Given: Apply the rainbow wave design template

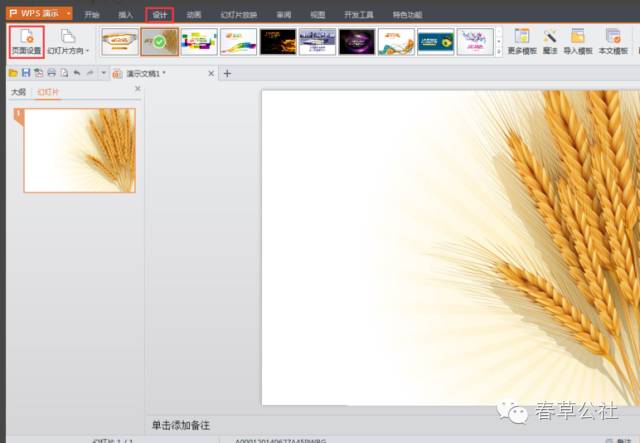Looking at the screenshot, I should [x=238, y=42].
